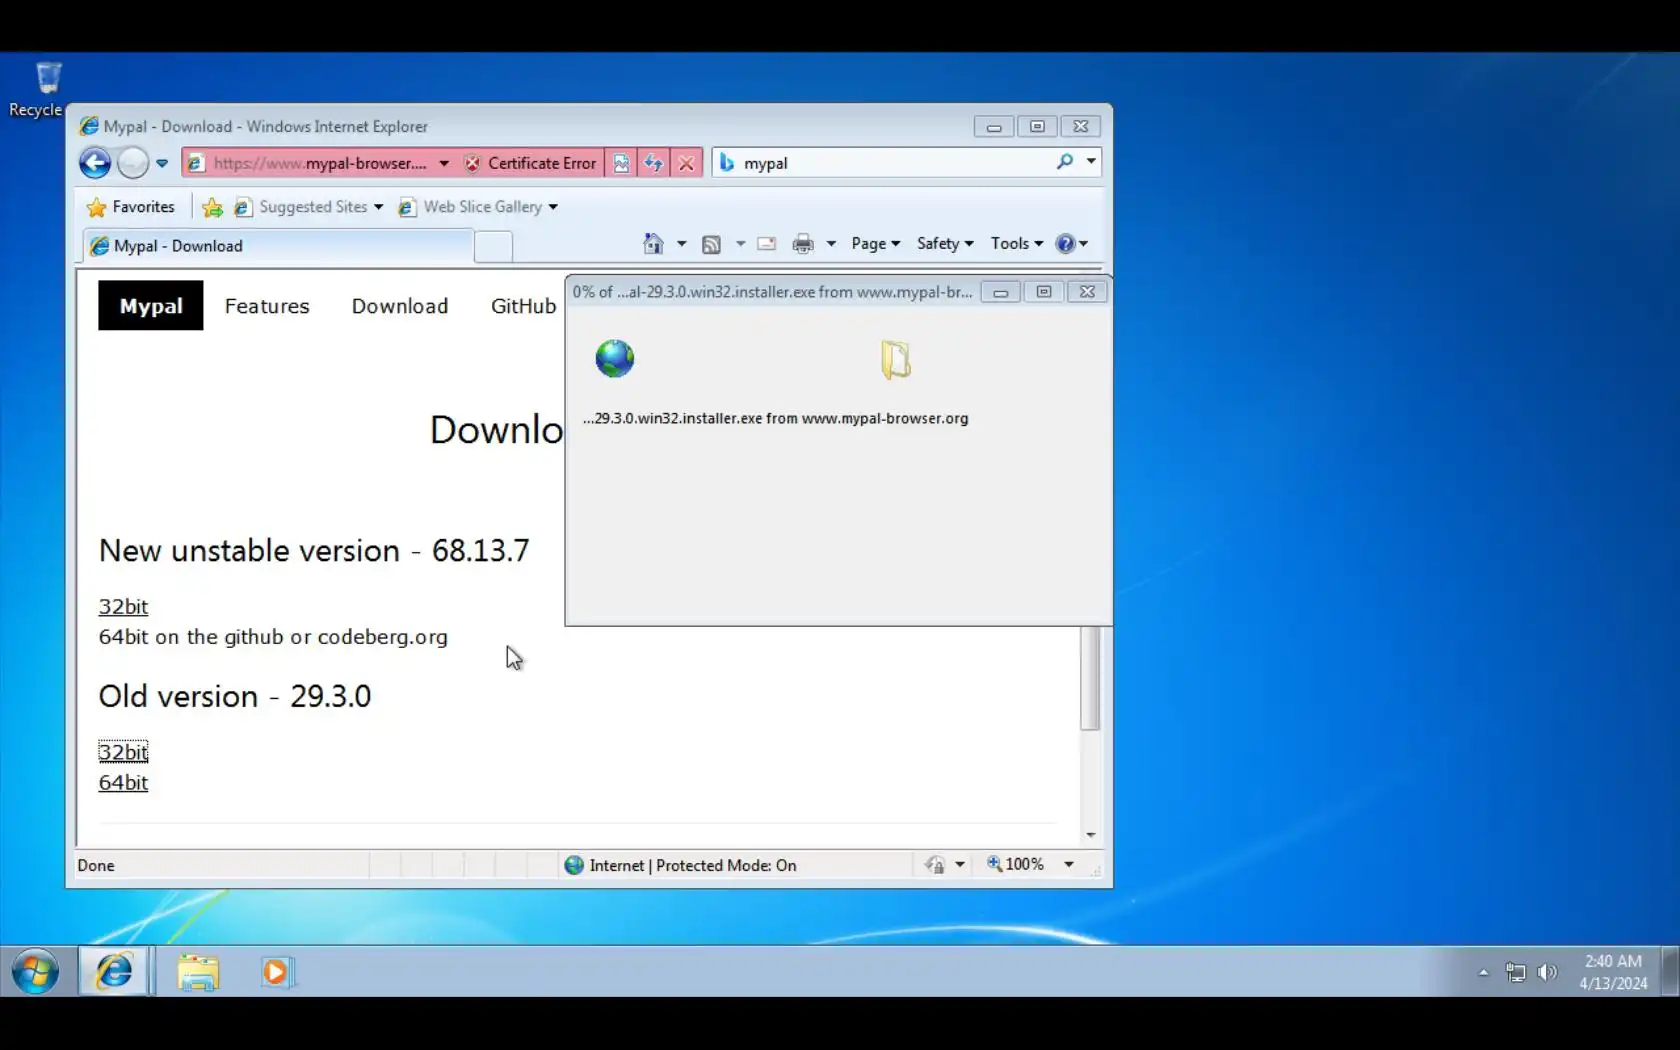Expand the Print options dropdown arrow
This screenshot has width=1680, height=1050.
tap(831, 244)
